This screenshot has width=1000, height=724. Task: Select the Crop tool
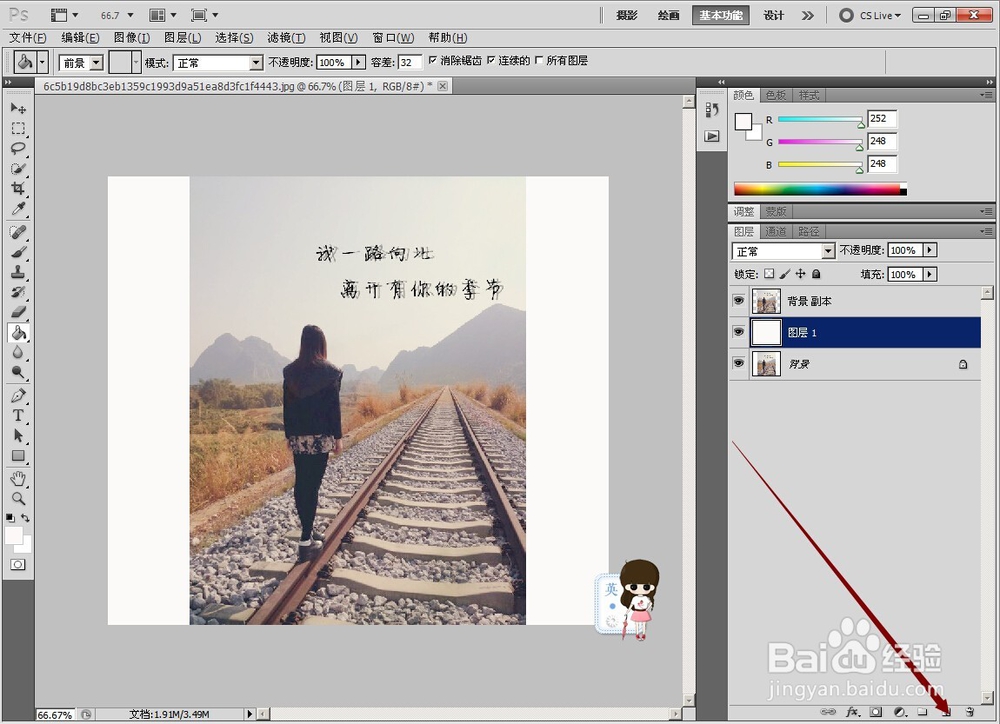(18, 189)
